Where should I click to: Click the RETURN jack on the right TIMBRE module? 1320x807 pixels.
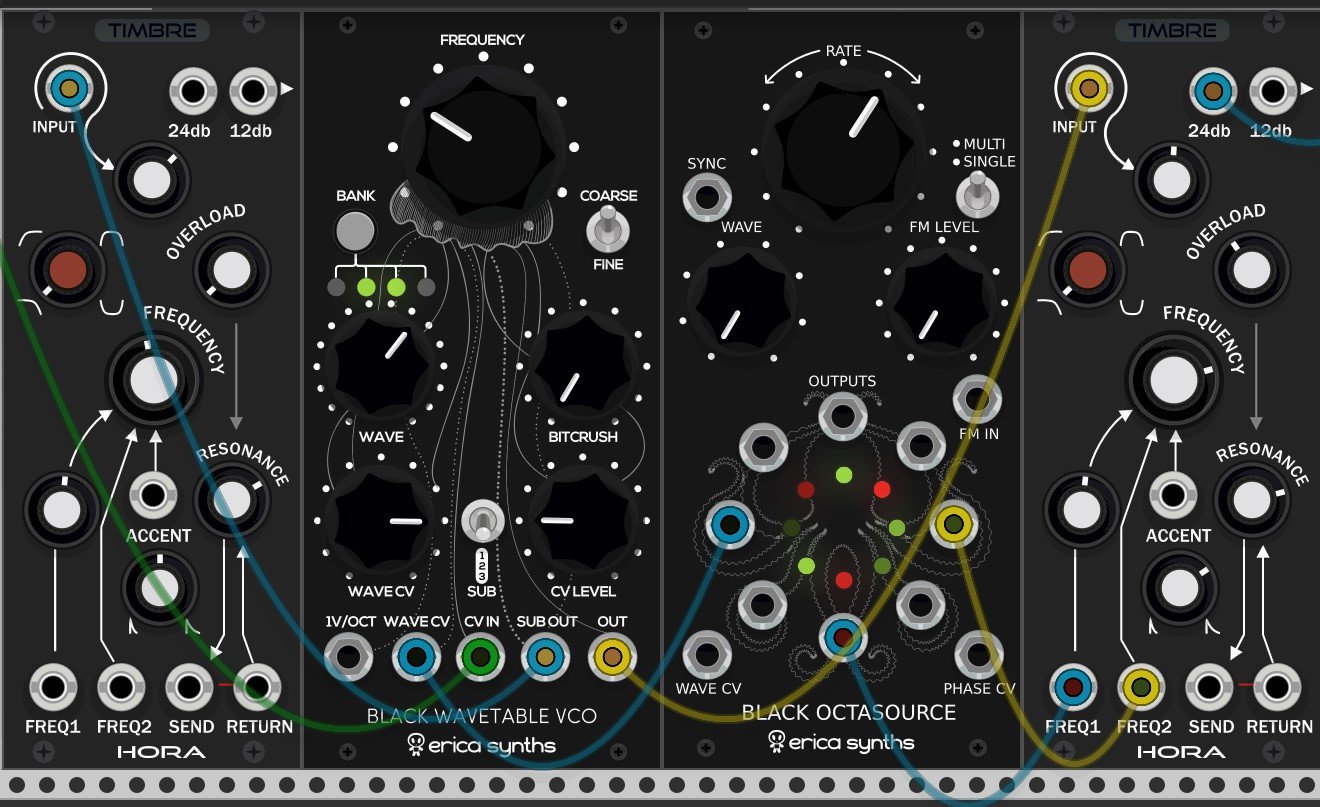[x=1277, y=688]
